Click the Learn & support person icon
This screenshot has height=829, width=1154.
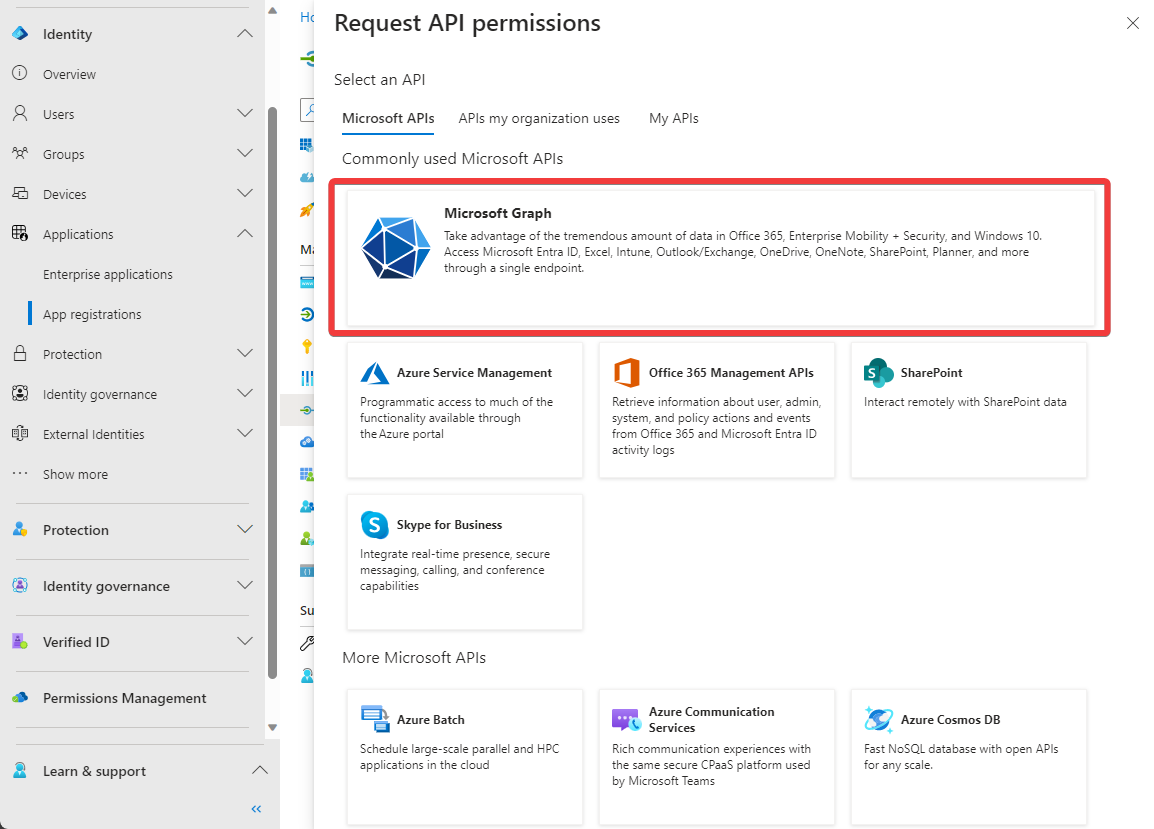point(20,770)
